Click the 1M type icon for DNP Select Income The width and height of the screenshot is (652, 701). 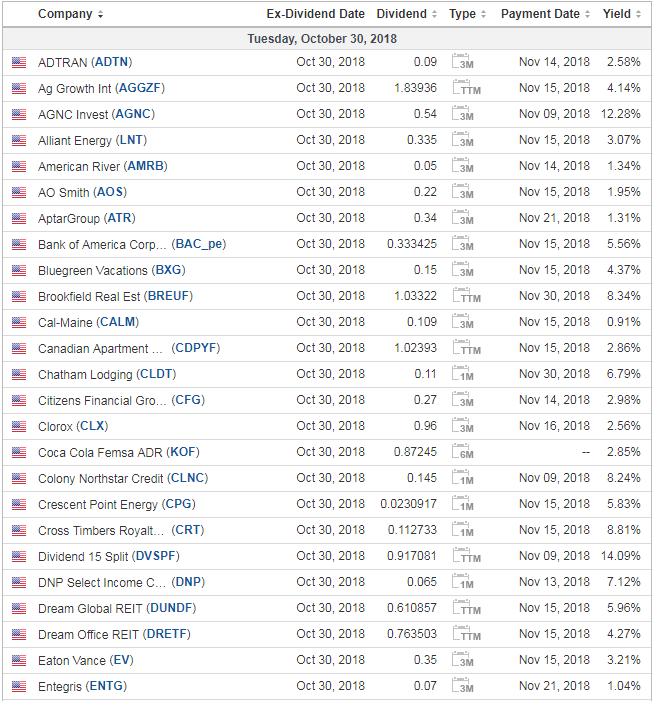[462, 581]
